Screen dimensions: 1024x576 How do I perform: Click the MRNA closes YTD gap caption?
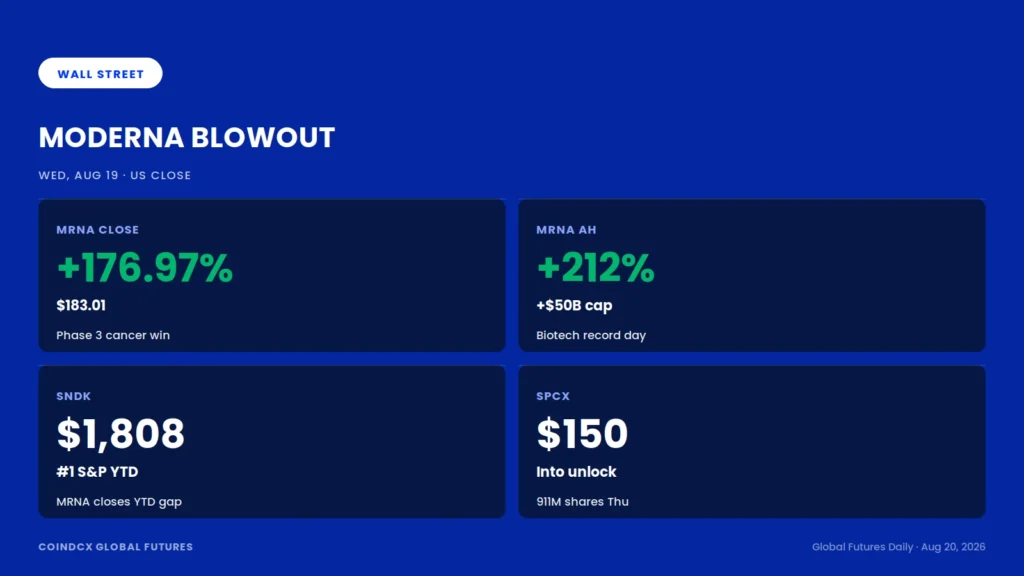pyautogui.click(x=119, y=502)
